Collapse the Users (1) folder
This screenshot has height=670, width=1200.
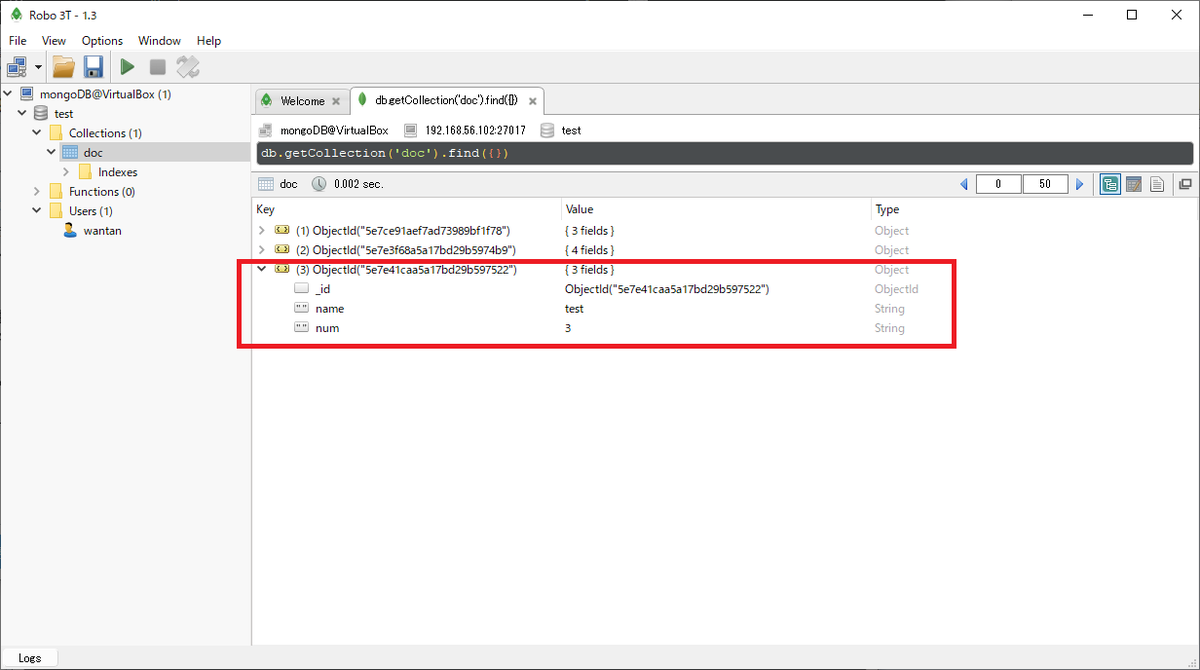click(37, 211)
